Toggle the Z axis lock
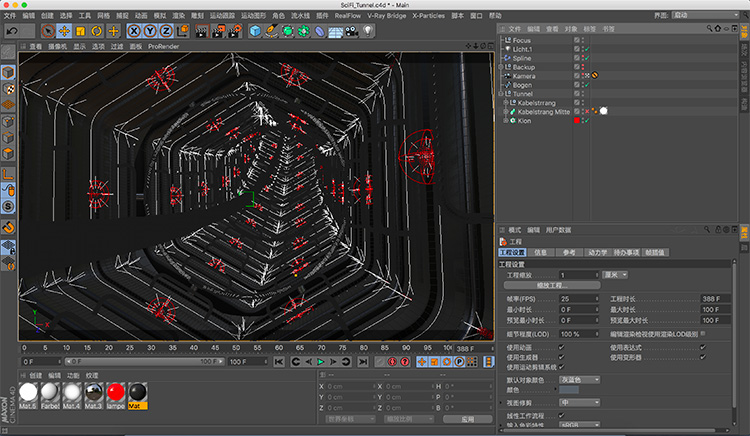The width and height of the screenshot is (750, 436). pyautogui.click(x=166, y=31)
